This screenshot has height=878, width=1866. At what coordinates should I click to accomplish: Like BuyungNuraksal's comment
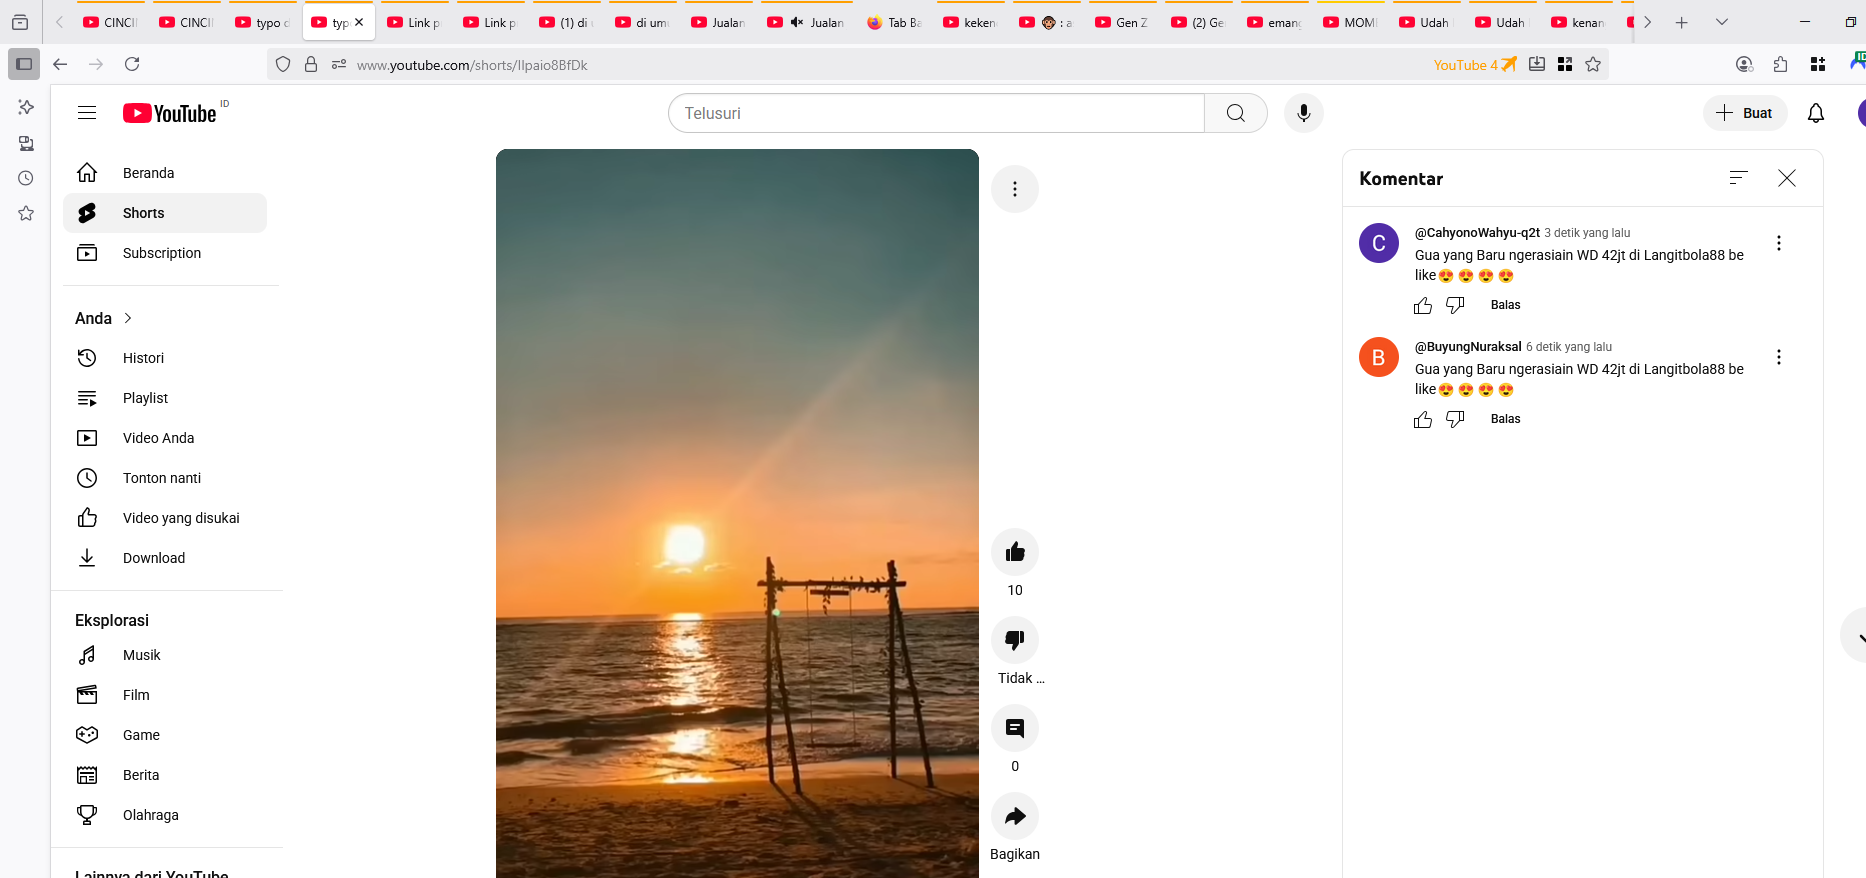(x=1423, y=420)
